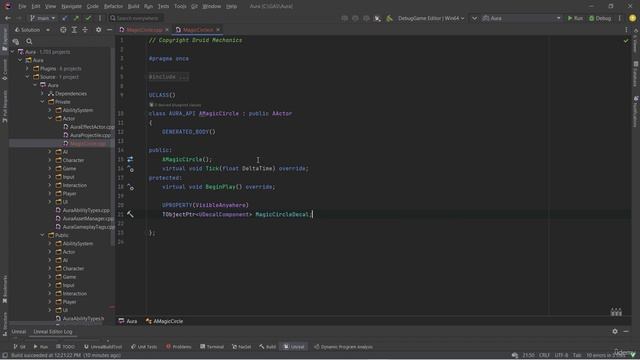Click CRLF line ending in status bar
The image size is (640, 360).
544,356
